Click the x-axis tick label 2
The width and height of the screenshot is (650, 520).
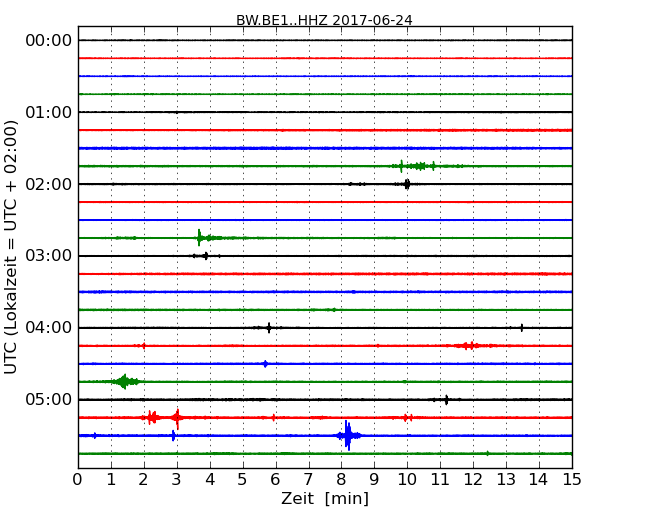tap(143, 479)
